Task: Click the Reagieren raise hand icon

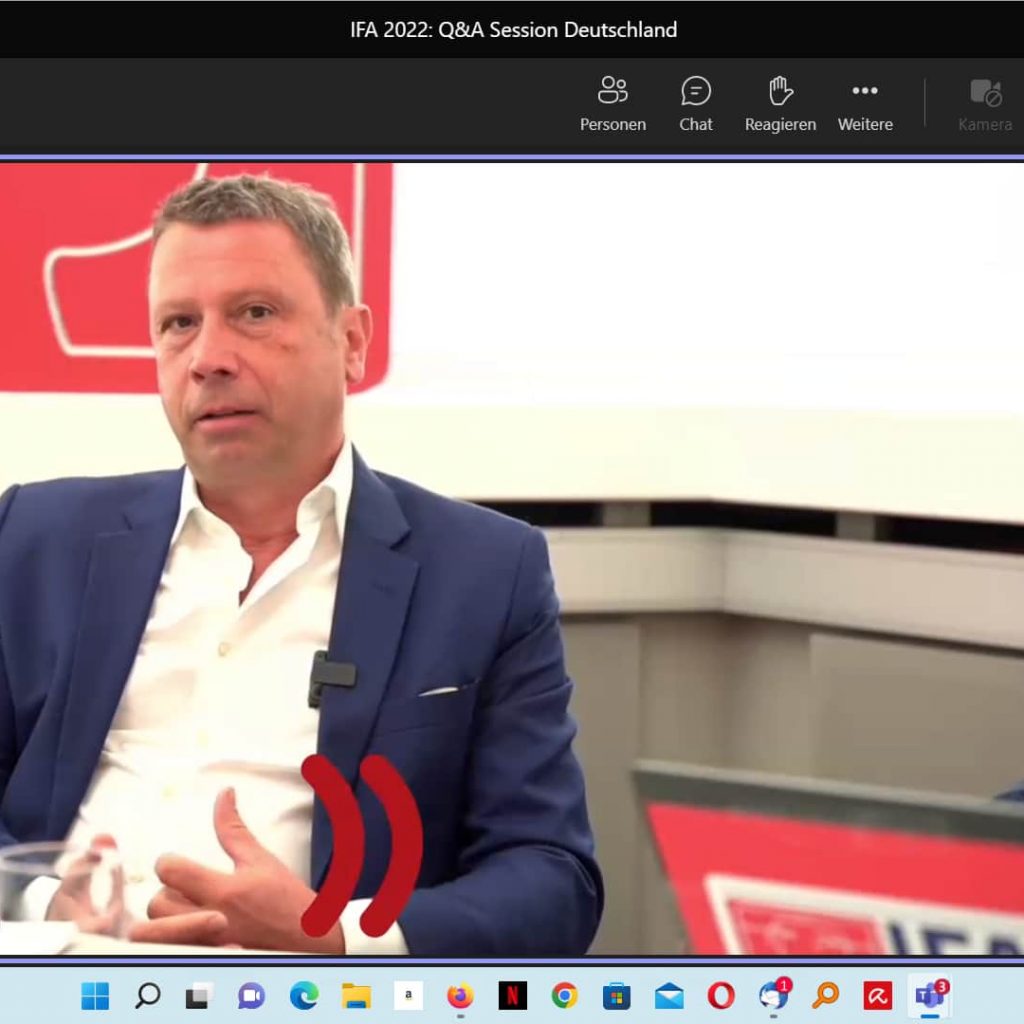Action: [780, 104]
